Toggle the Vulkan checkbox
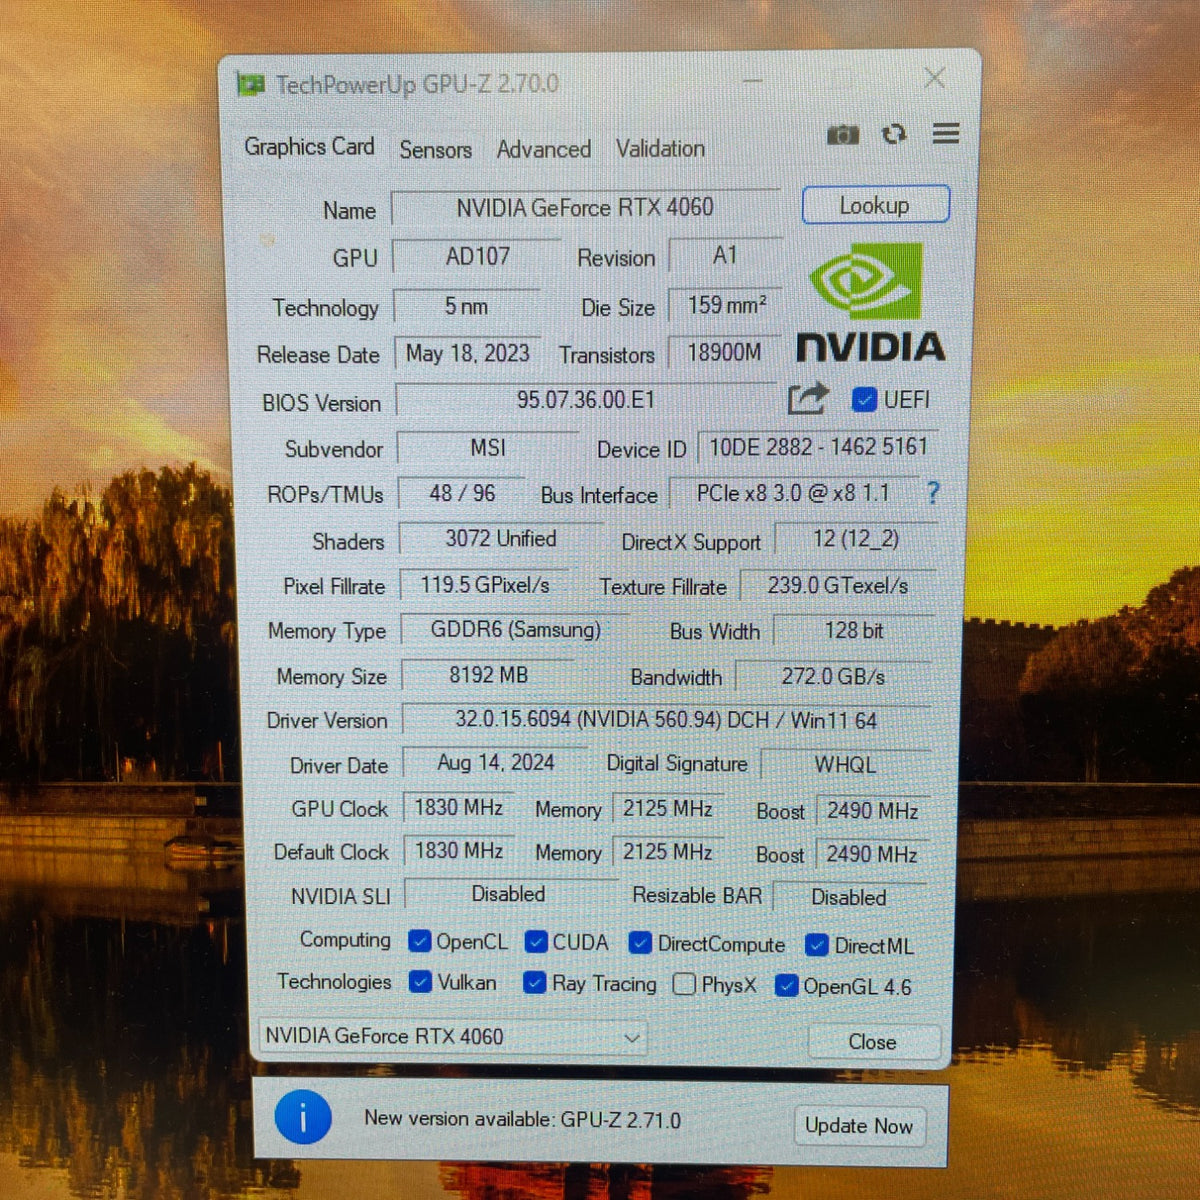The image size is (1200, 1200). pyautogui.click(x=420, y=982)
